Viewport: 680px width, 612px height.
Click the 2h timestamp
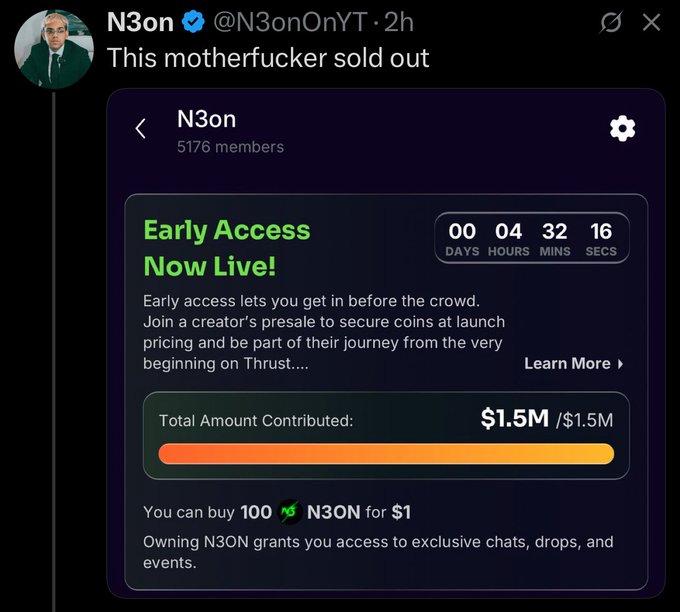pyautogui.click(x=398, y=21)
